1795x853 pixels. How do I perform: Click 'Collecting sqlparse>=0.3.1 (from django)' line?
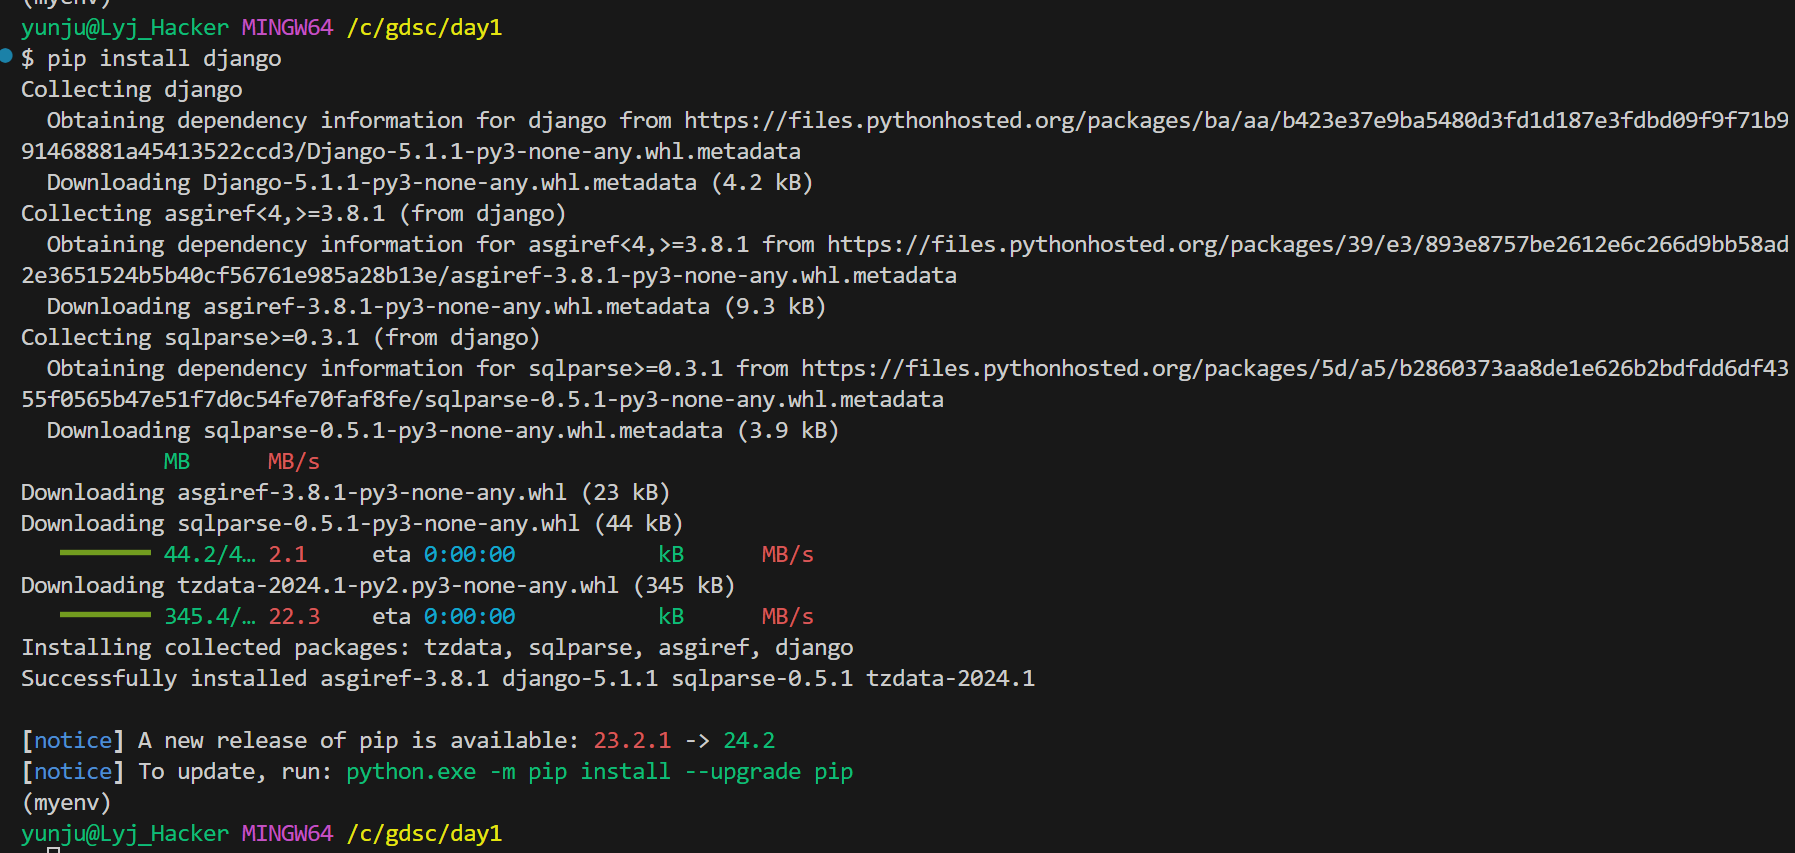(x=281, y=338)
